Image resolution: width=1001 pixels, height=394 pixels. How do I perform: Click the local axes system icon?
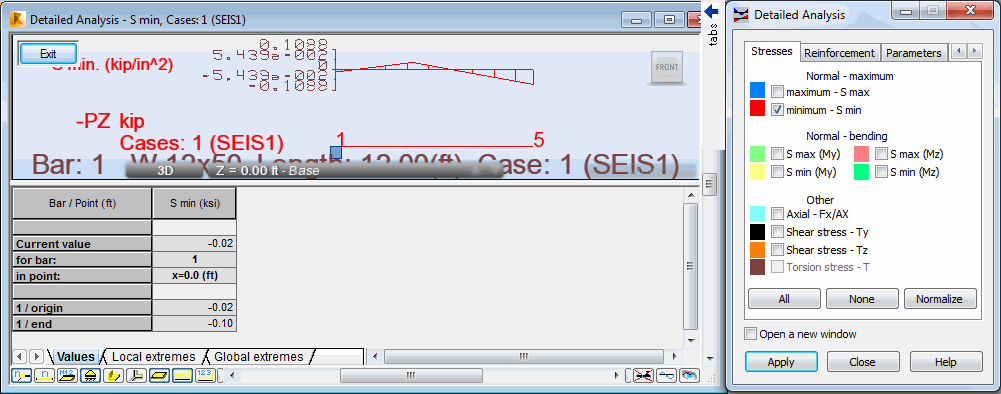(x=136, y=375)
